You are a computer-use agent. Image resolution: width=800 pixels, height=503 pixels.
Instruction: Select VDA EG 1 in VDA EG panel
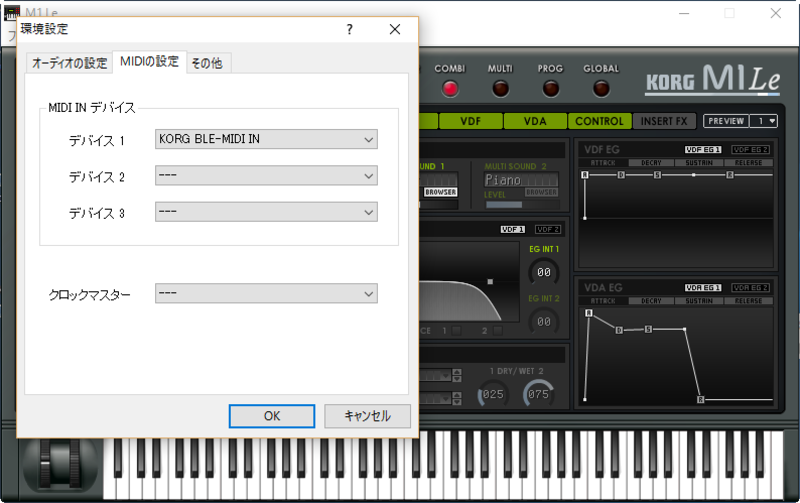[x=703, y=288]
